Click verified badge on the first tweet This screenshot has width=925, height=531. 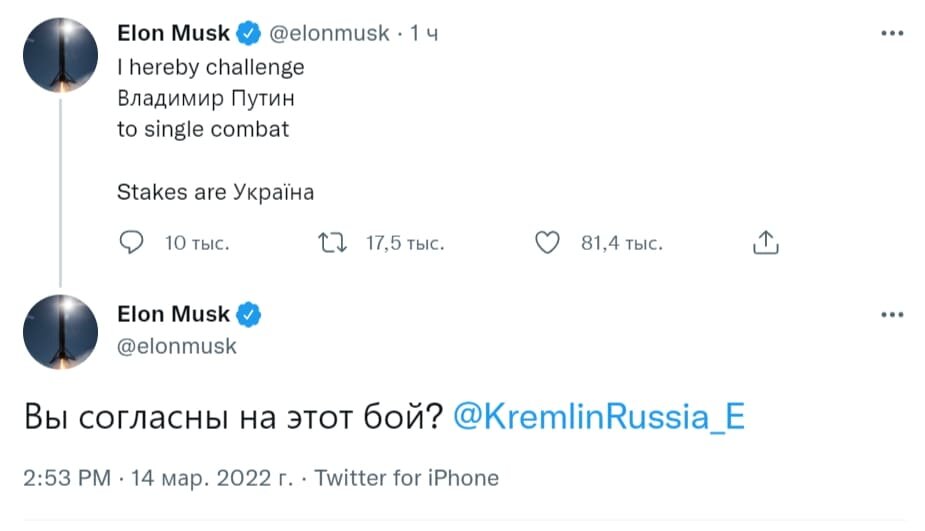(248, 33)
